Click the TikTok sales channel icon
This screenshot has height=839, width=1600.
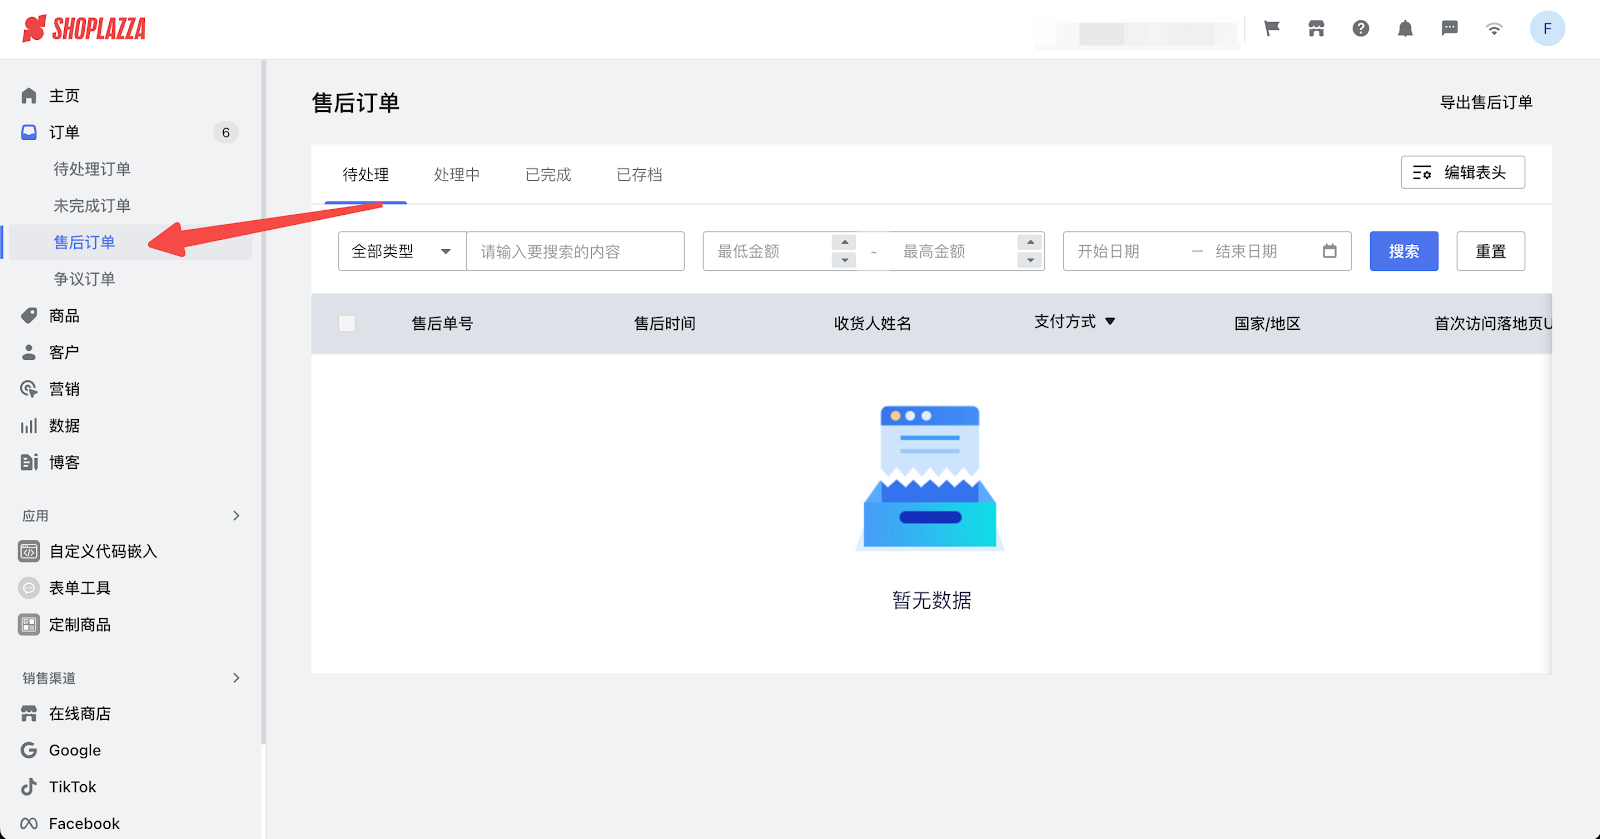[29, 787]
